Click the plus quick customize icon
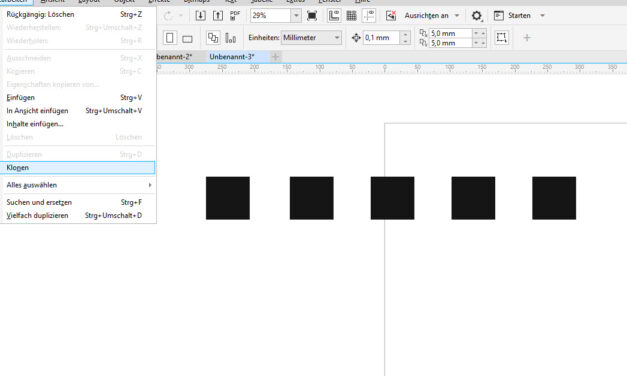627x376 pixels. [527, 38]
